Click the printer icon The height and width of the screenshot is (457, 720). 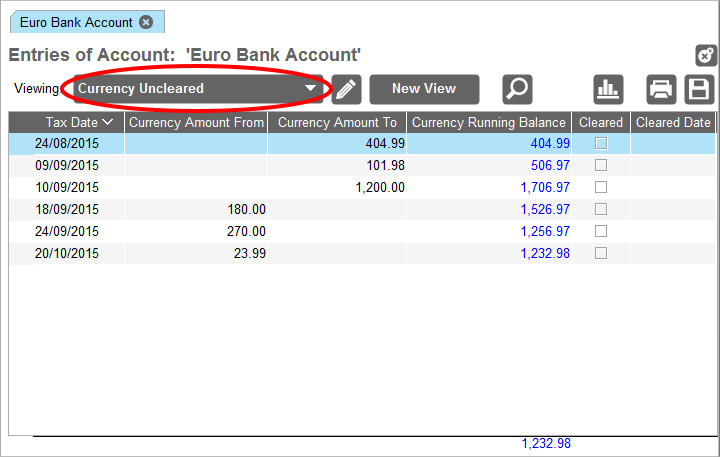click(x=661, y=89)
